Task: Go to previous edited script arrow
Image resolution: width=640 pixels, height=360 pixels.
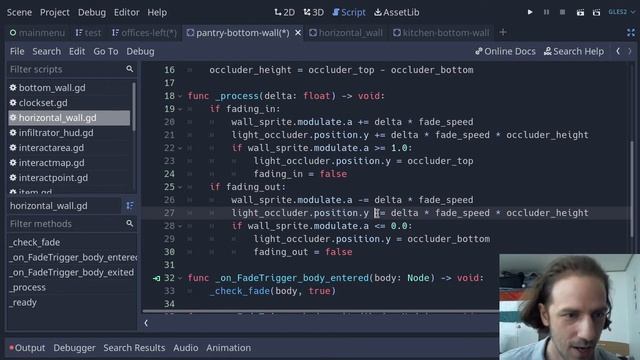Action: pos(618,51)
